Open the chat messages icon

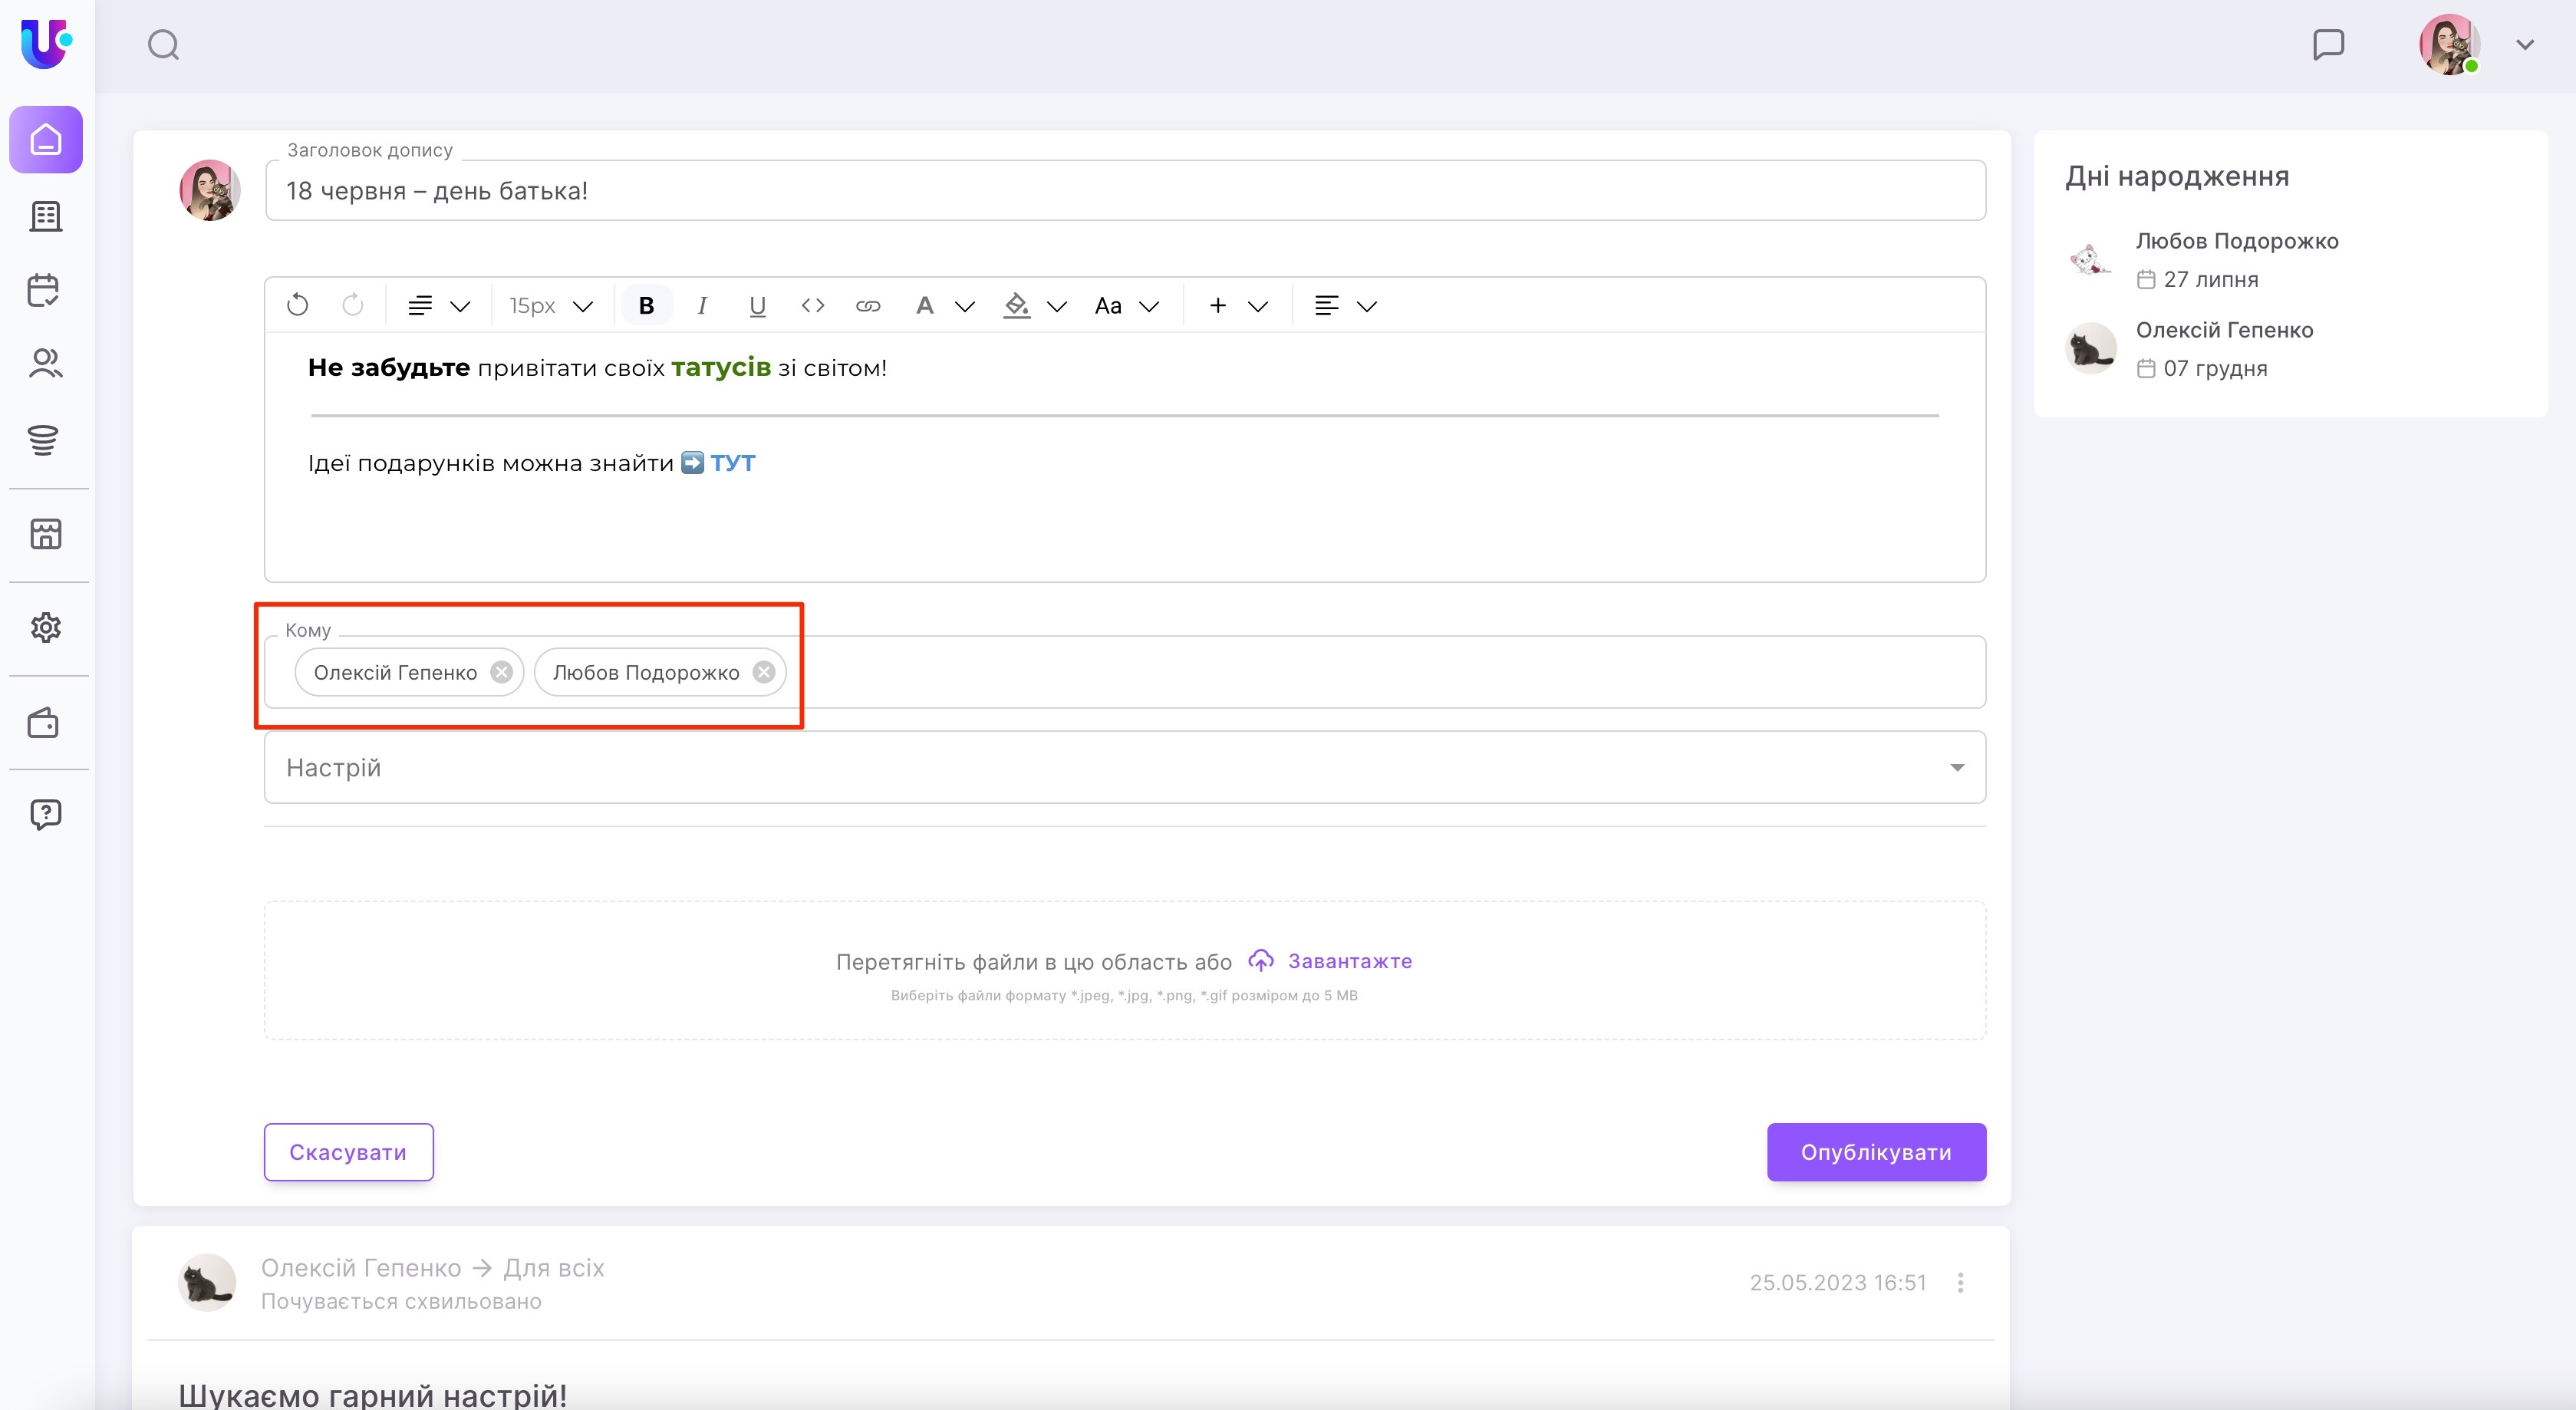[x=2328, y=45]
